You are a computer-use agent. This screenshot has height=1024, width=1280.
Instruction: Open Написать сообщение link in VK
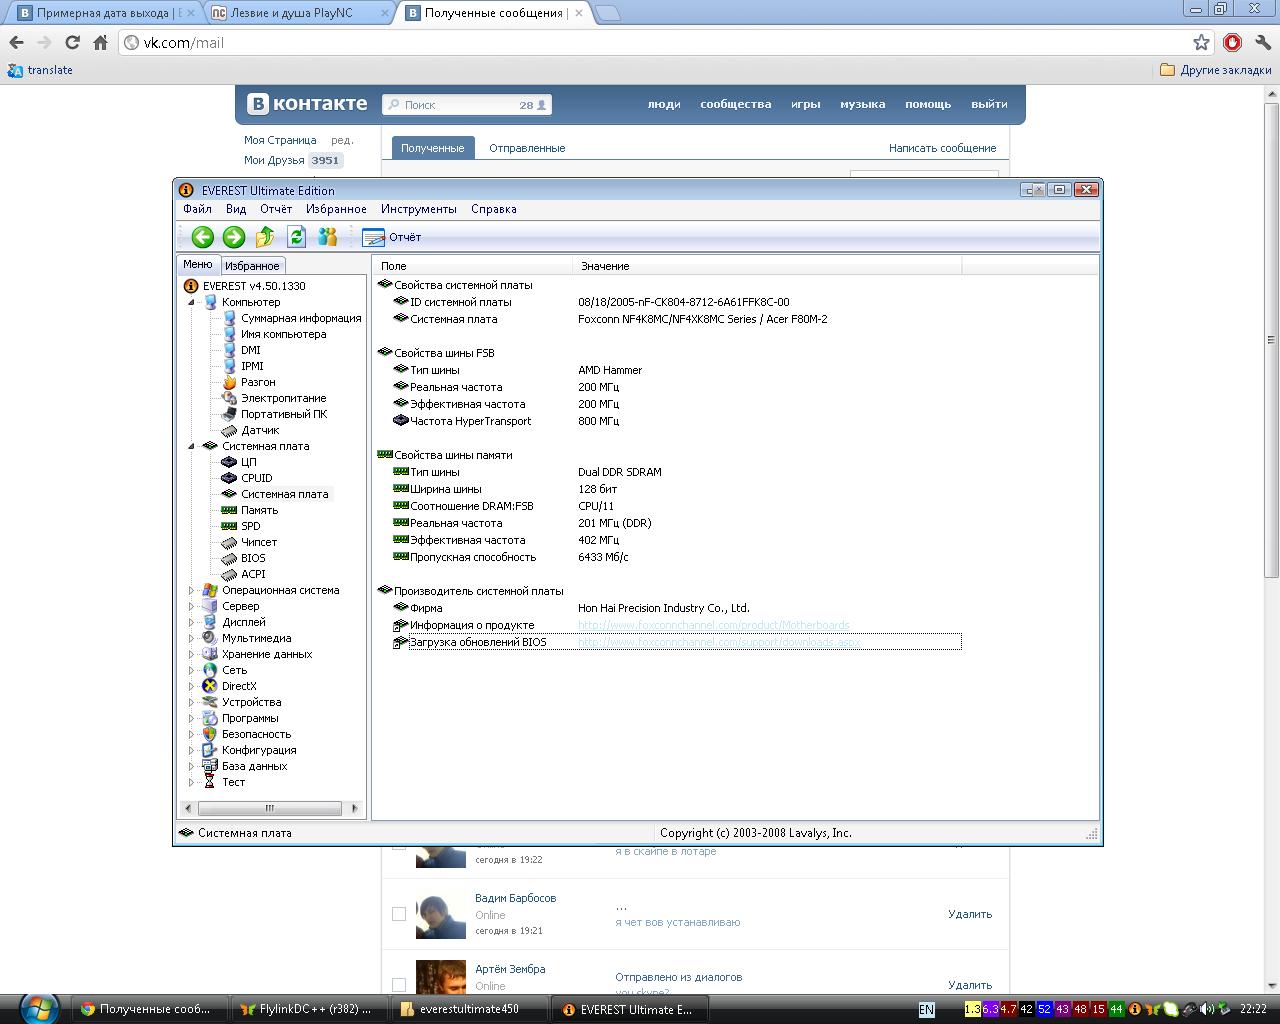click(x=942, y=148)
